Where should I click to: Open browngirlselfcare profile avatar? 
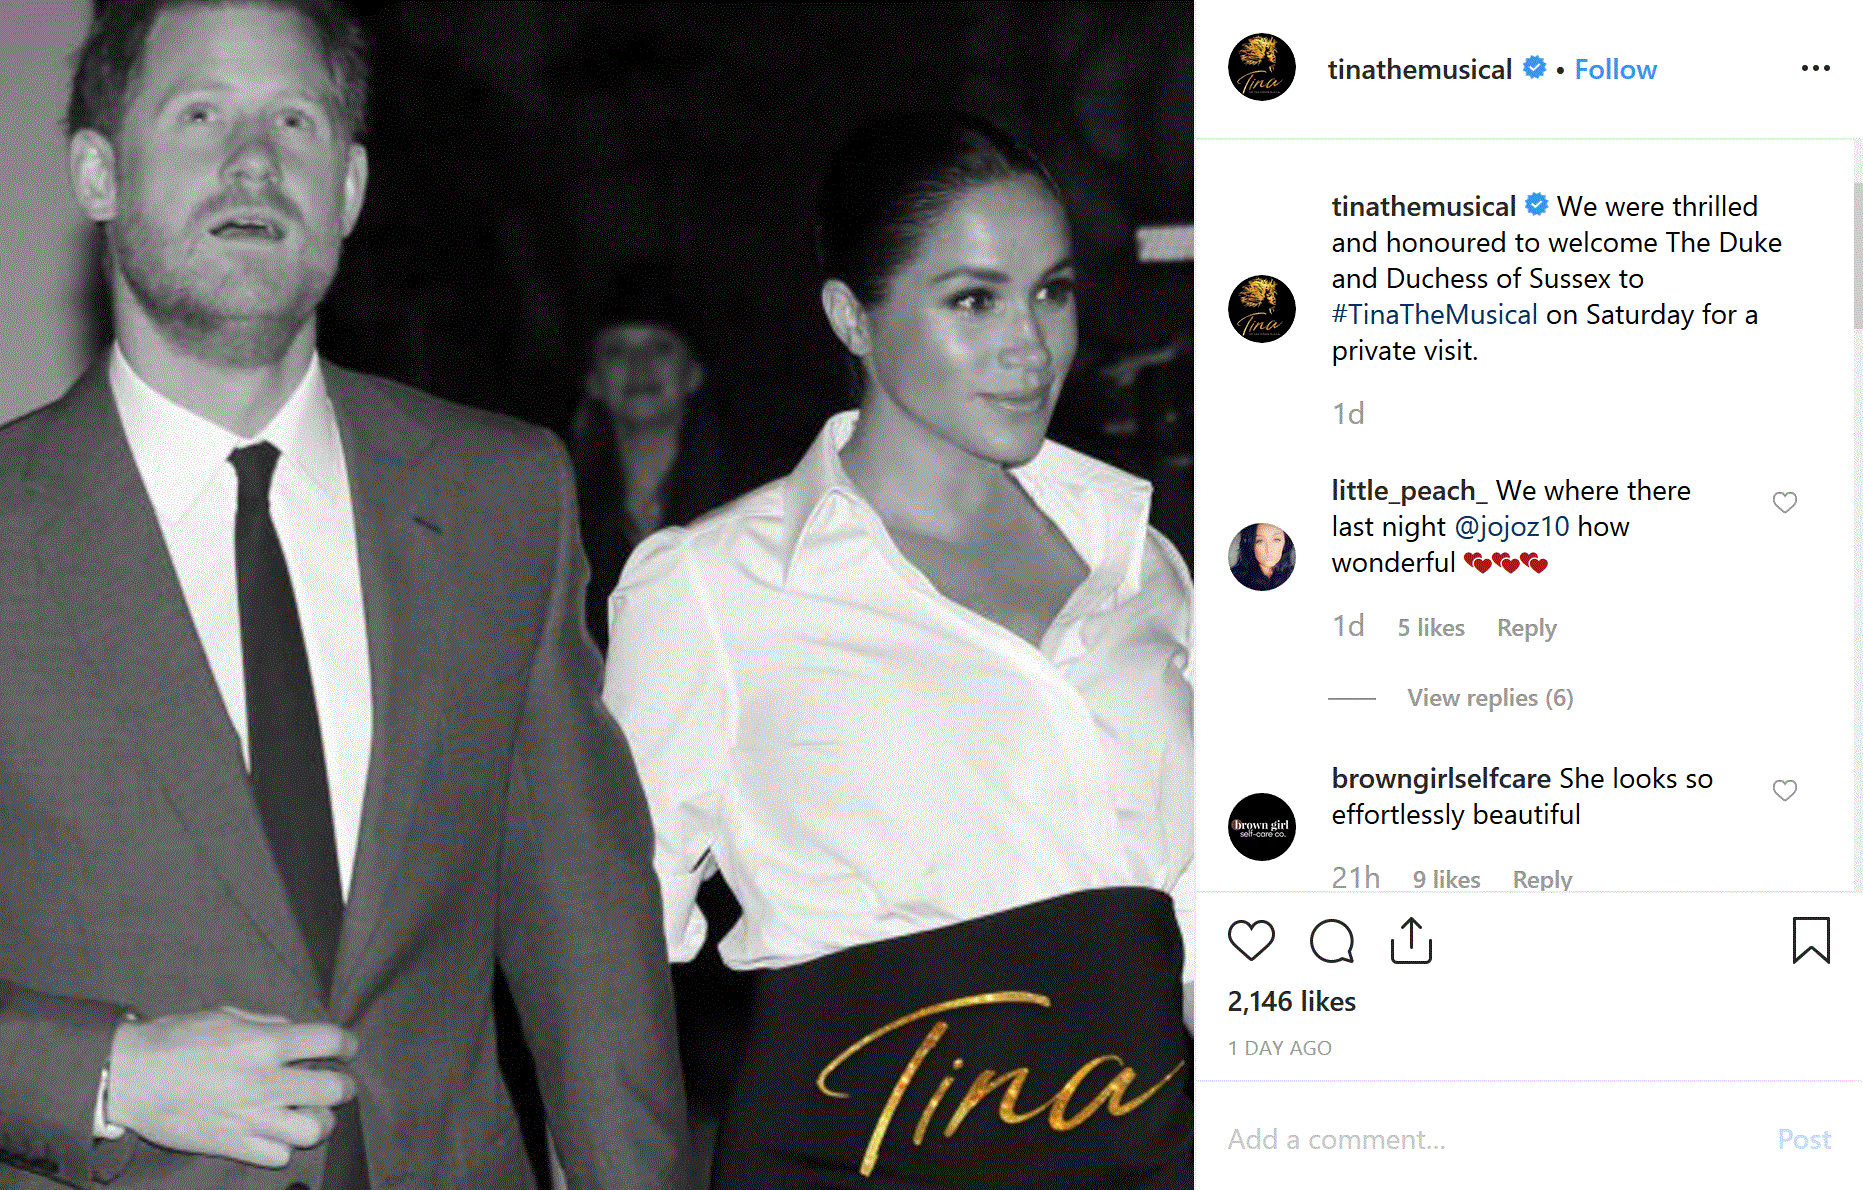(1262, 827)
